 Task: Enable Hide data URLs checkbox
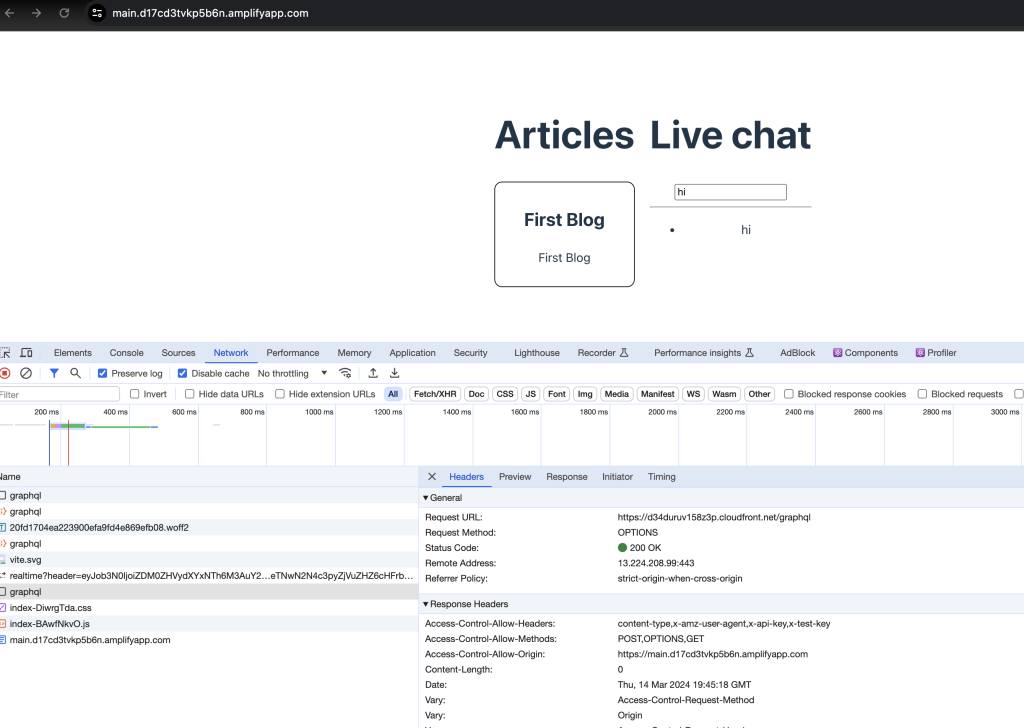(x=189, y=394)
